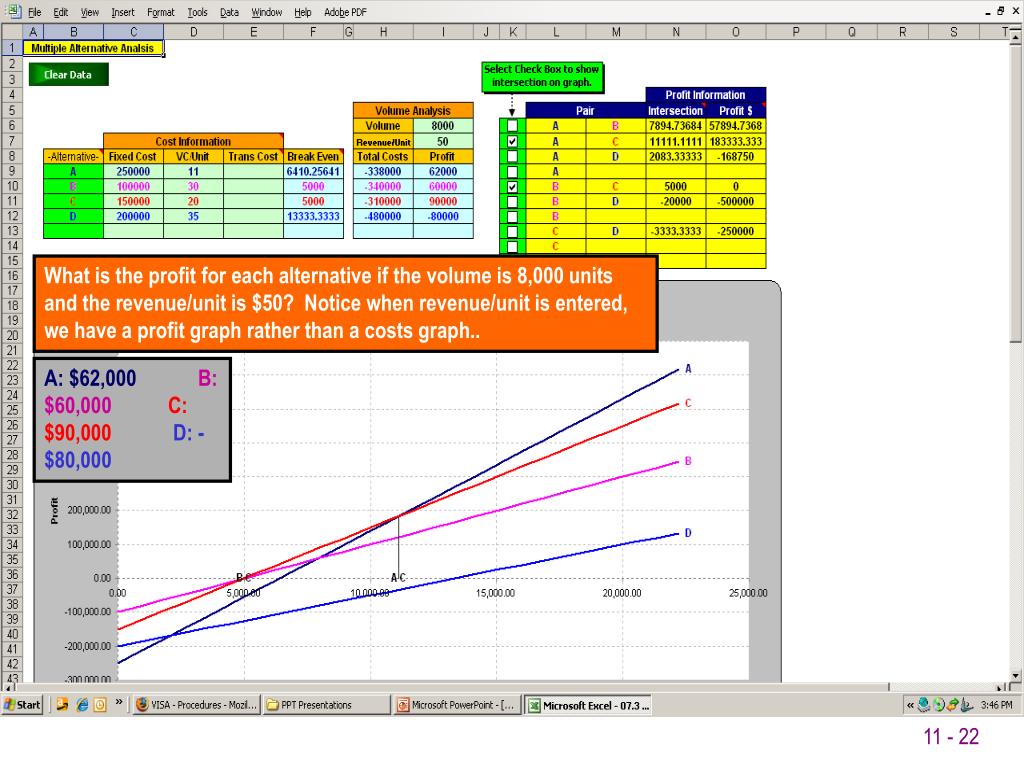The image size is (1024, 768).
Task: Select Fixed Cost cell 250000 for alternative A
Action: pos(133,172)
